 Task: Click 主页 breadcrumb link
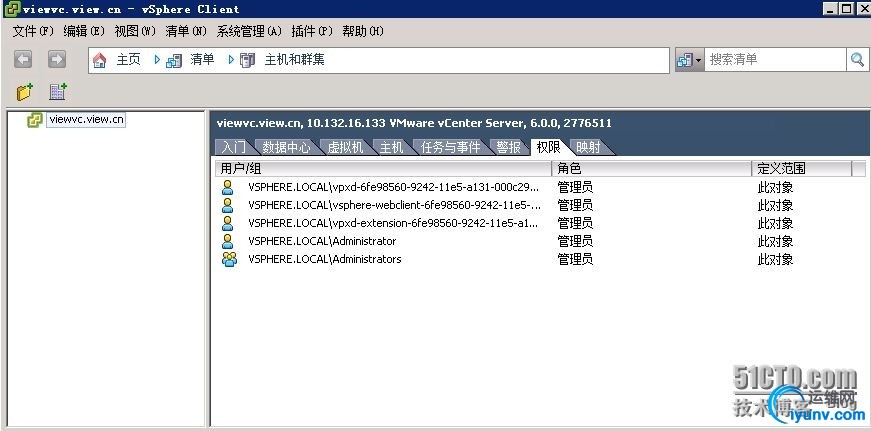128,59
